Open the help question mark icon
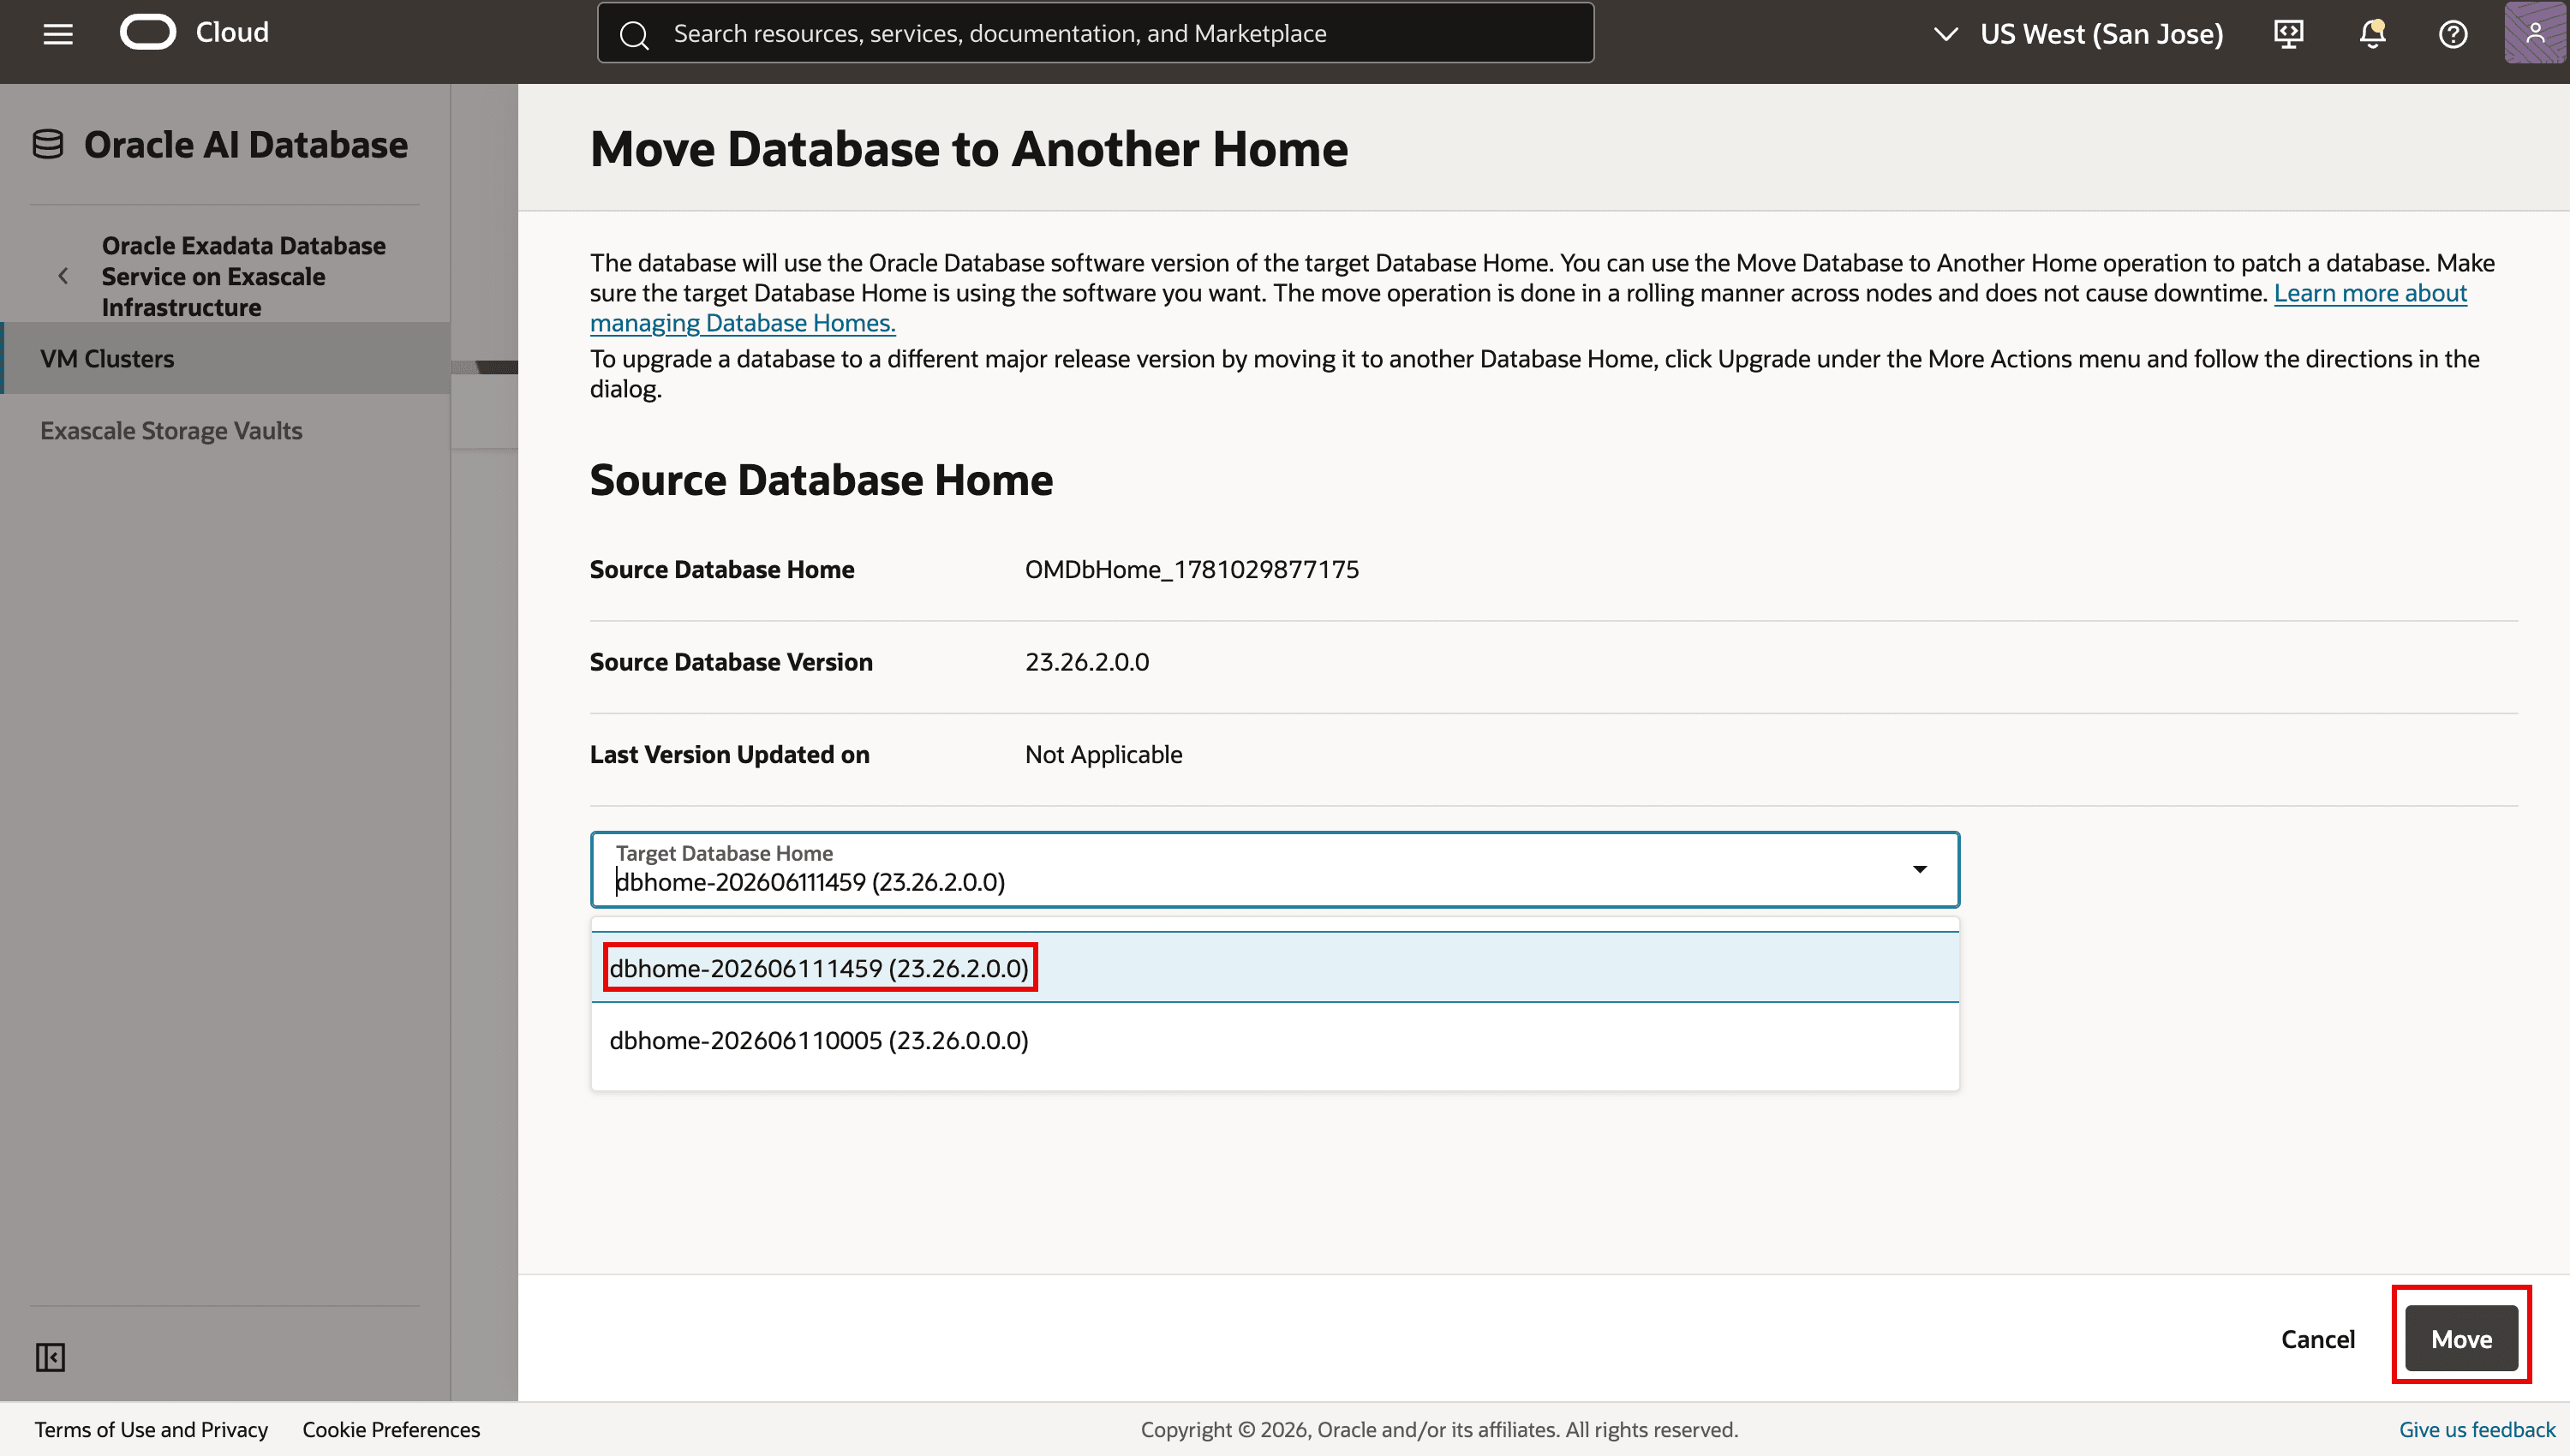The width and height of the screenshot is (2570, 1456). click(x=2452, y=34)
